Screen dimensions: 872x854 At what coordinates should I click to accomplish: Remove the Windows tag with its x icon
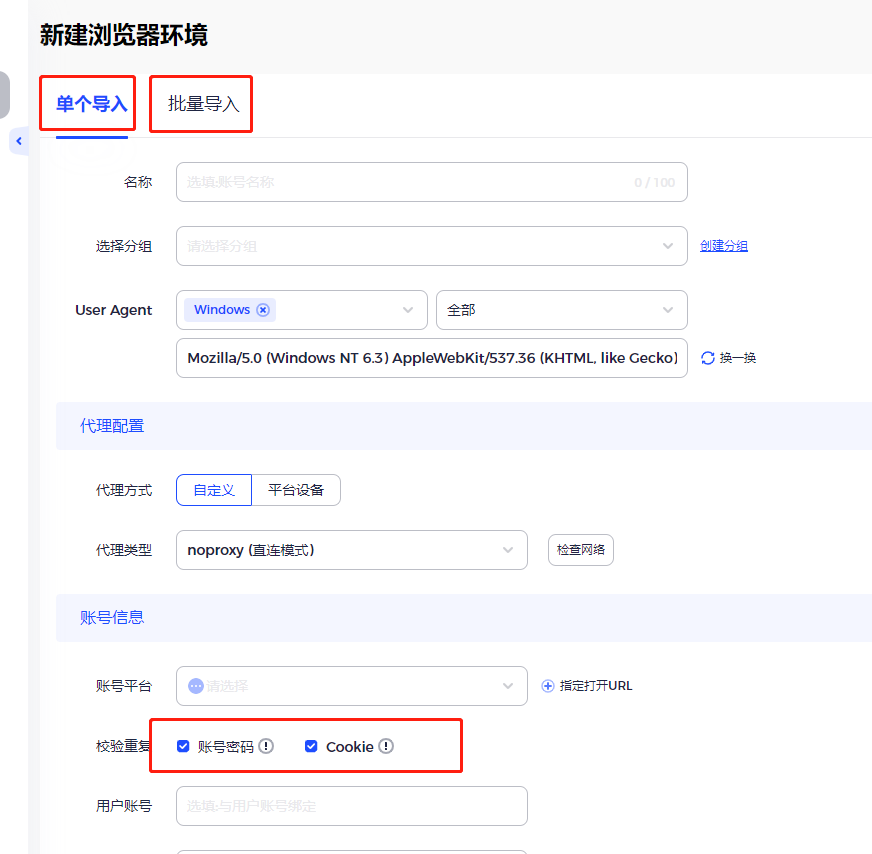click(263, 310)
